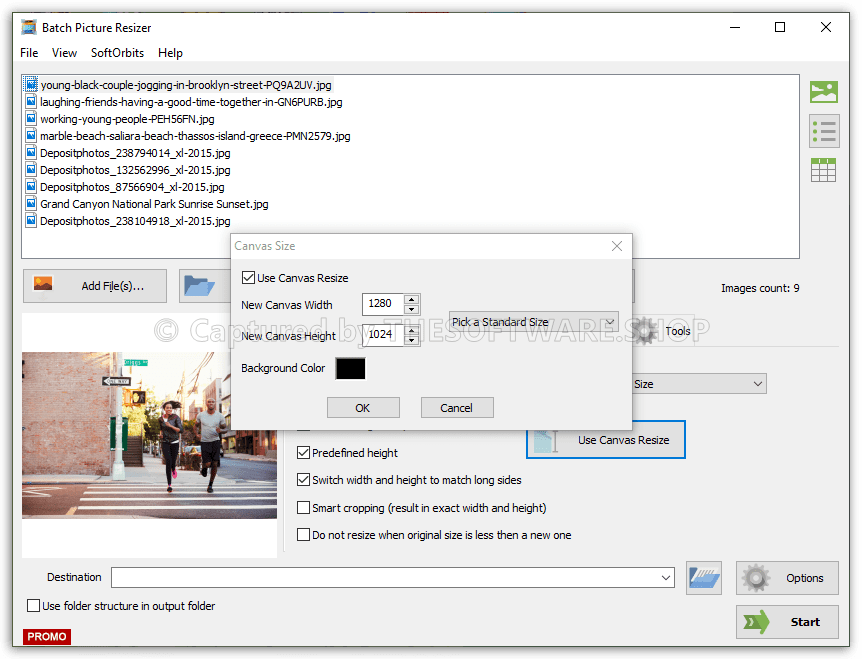The width and height of the screenshot is (862, 659).
Task: Increase New Canvas Height with up arrow
Action: point(411,330)
